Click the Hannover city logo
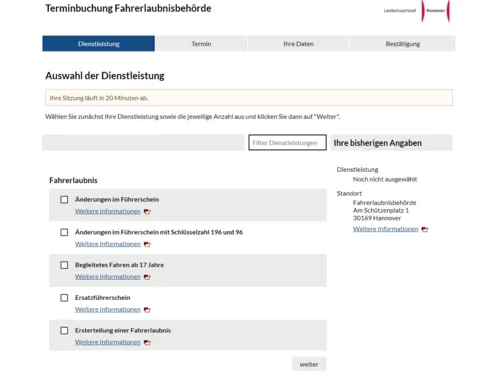The width and height of the screenshot is (500, 375). tap(417, 11)
